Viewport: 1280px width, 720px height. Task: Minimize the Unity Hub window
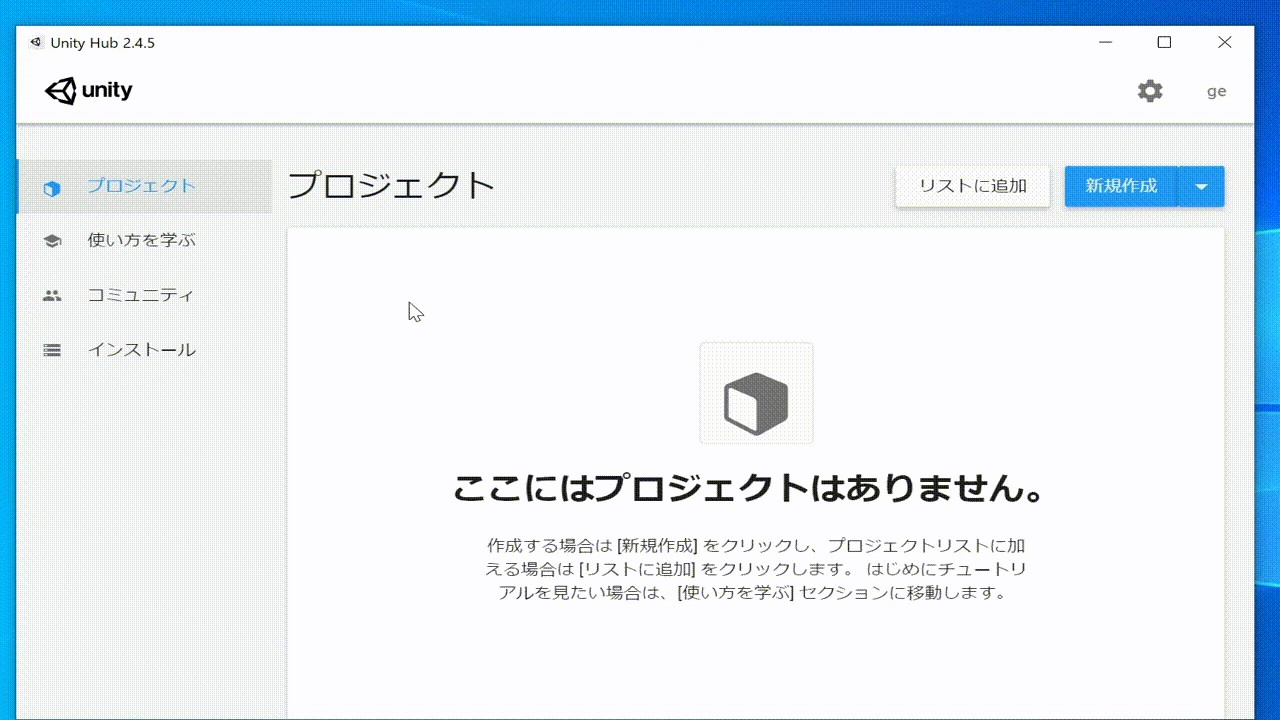point(1106,42)
